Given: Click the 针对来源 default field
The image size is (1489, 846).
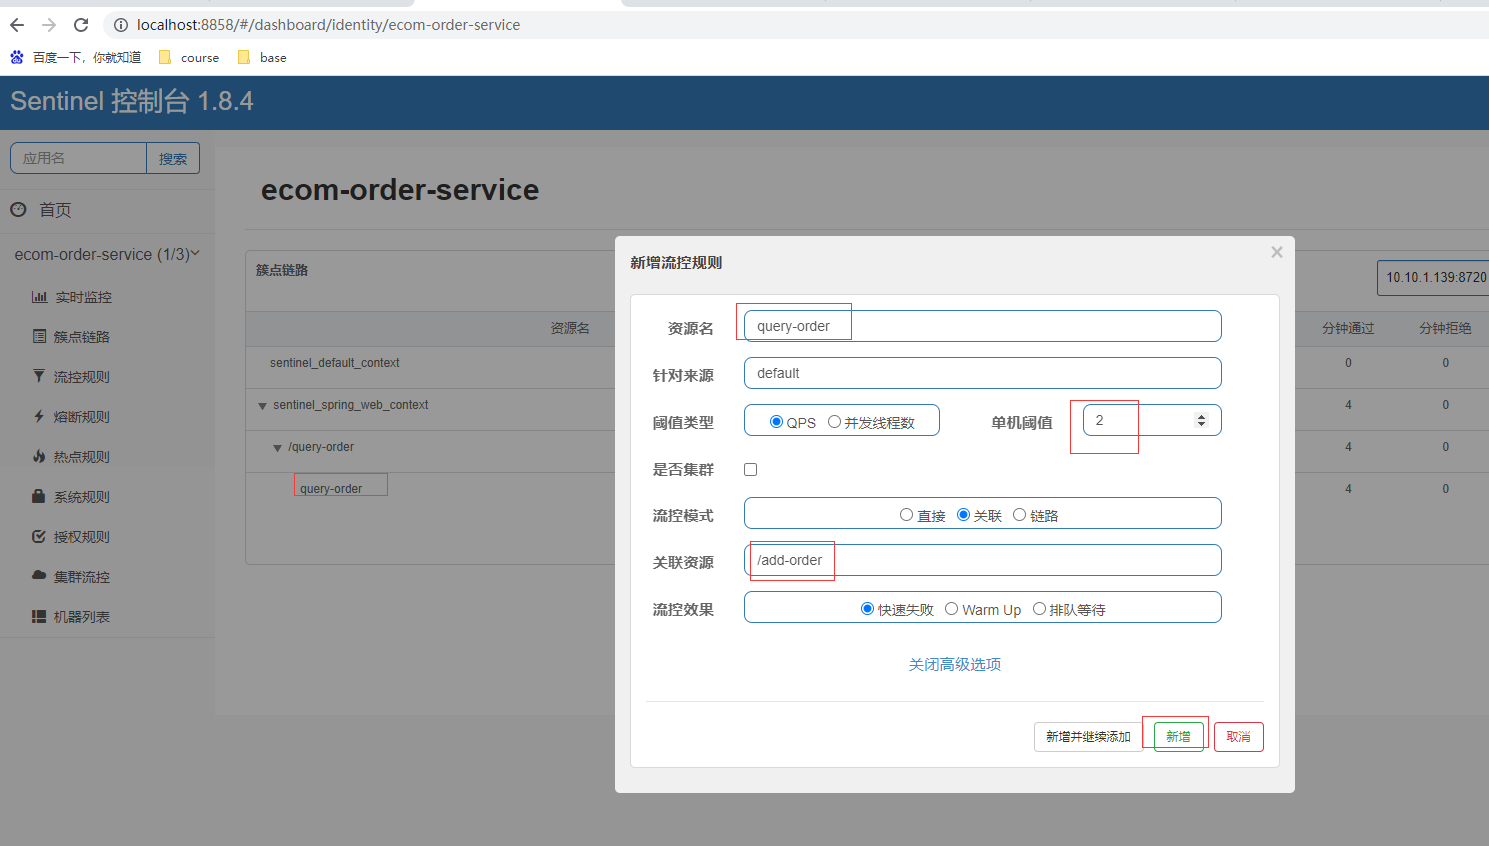Looking at the screenshot, I should pos(982,373).
